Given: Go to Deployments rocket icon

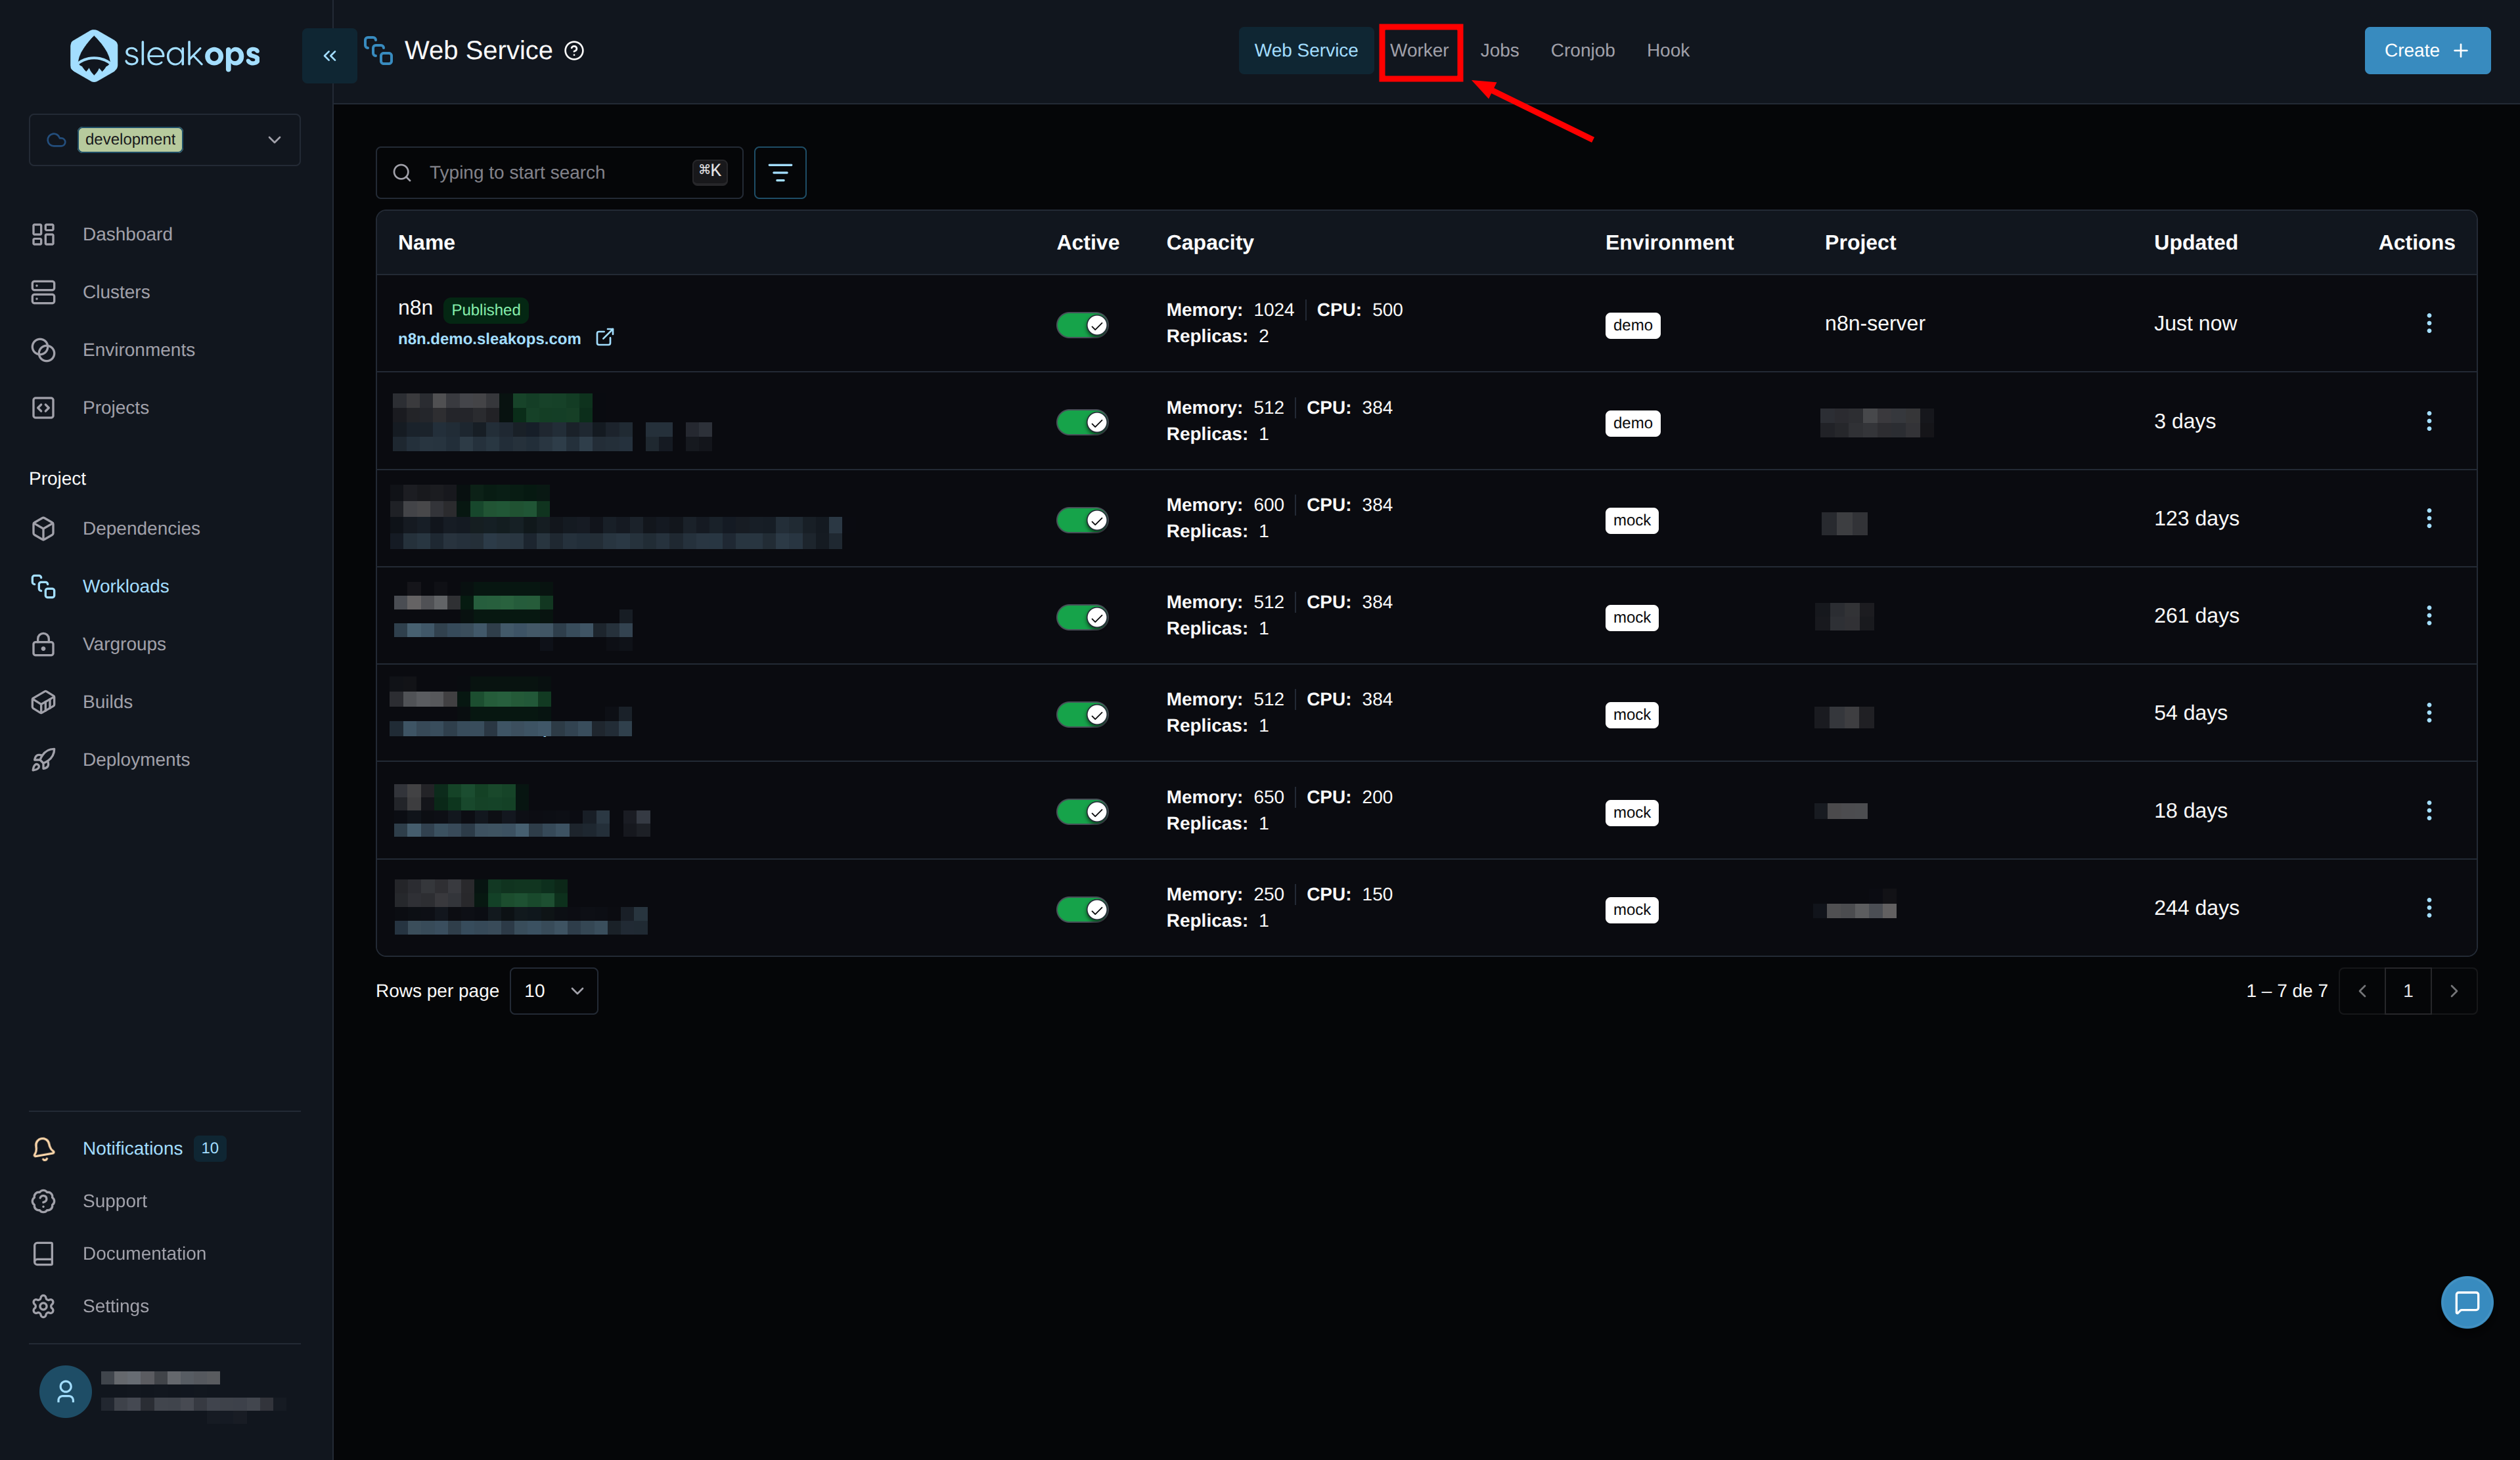Looking at the screenshot, I should coord(43,760).
